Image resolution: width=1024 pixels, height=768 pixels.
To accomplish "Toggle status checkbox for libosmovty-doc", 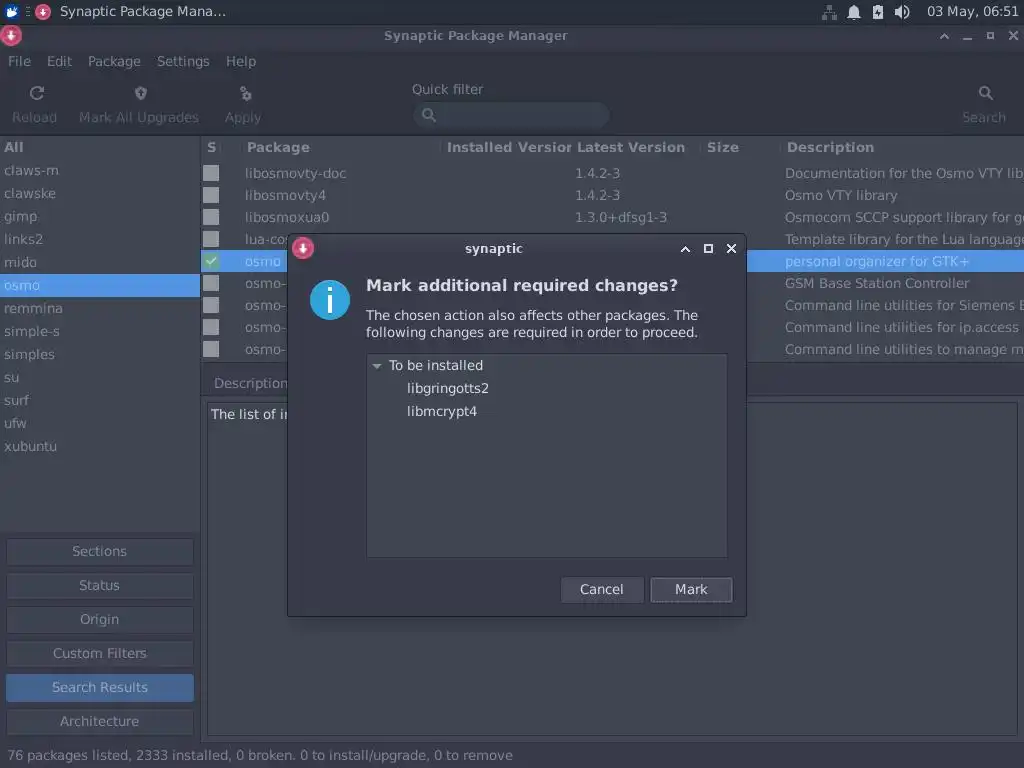I will 211,173.
